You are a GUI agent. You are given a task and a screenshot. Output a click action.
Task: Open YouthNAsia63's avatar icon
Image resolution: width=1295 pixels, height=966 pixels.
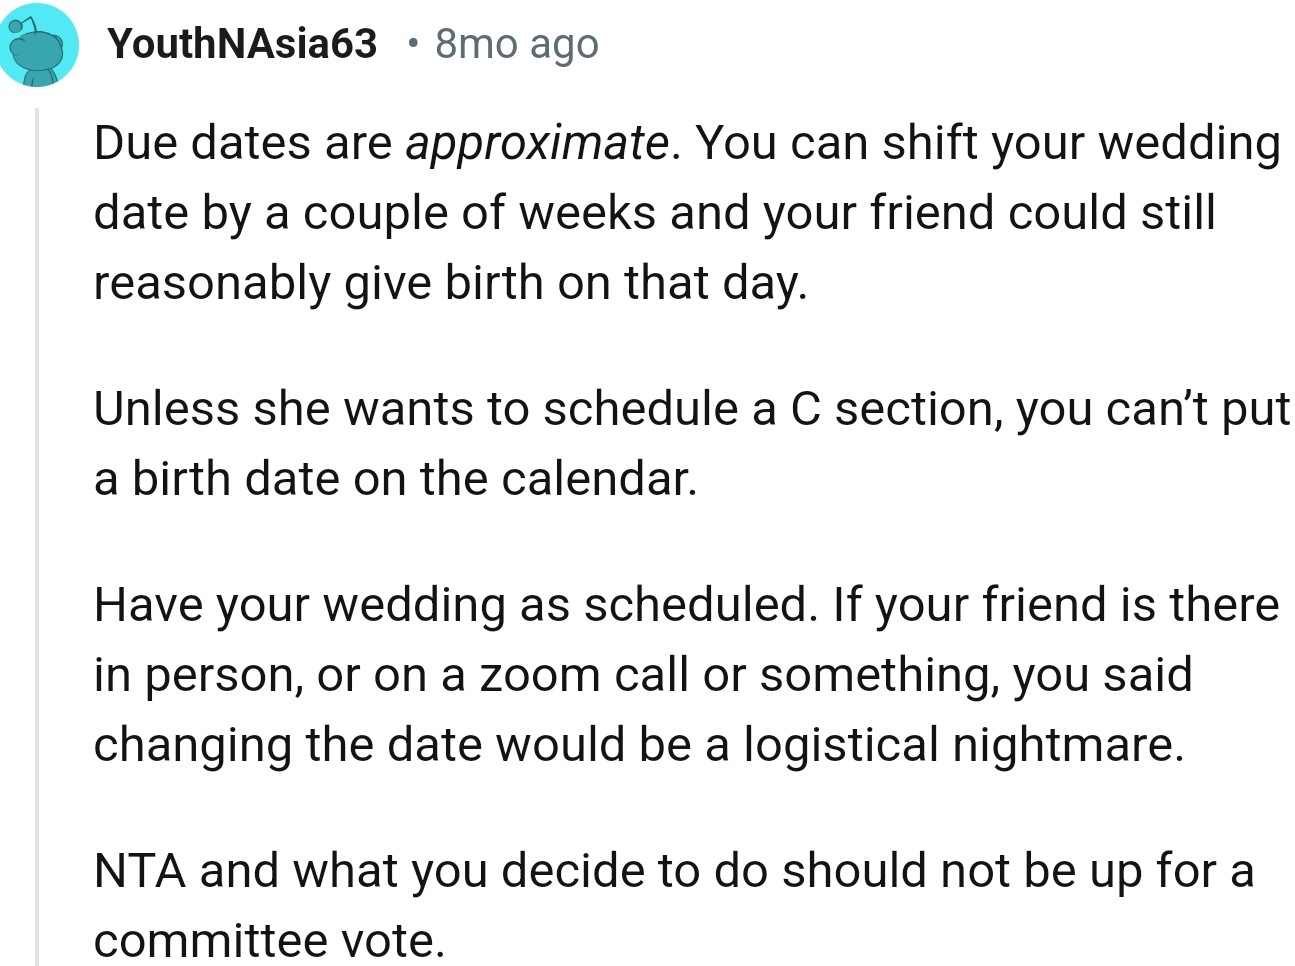40,46
